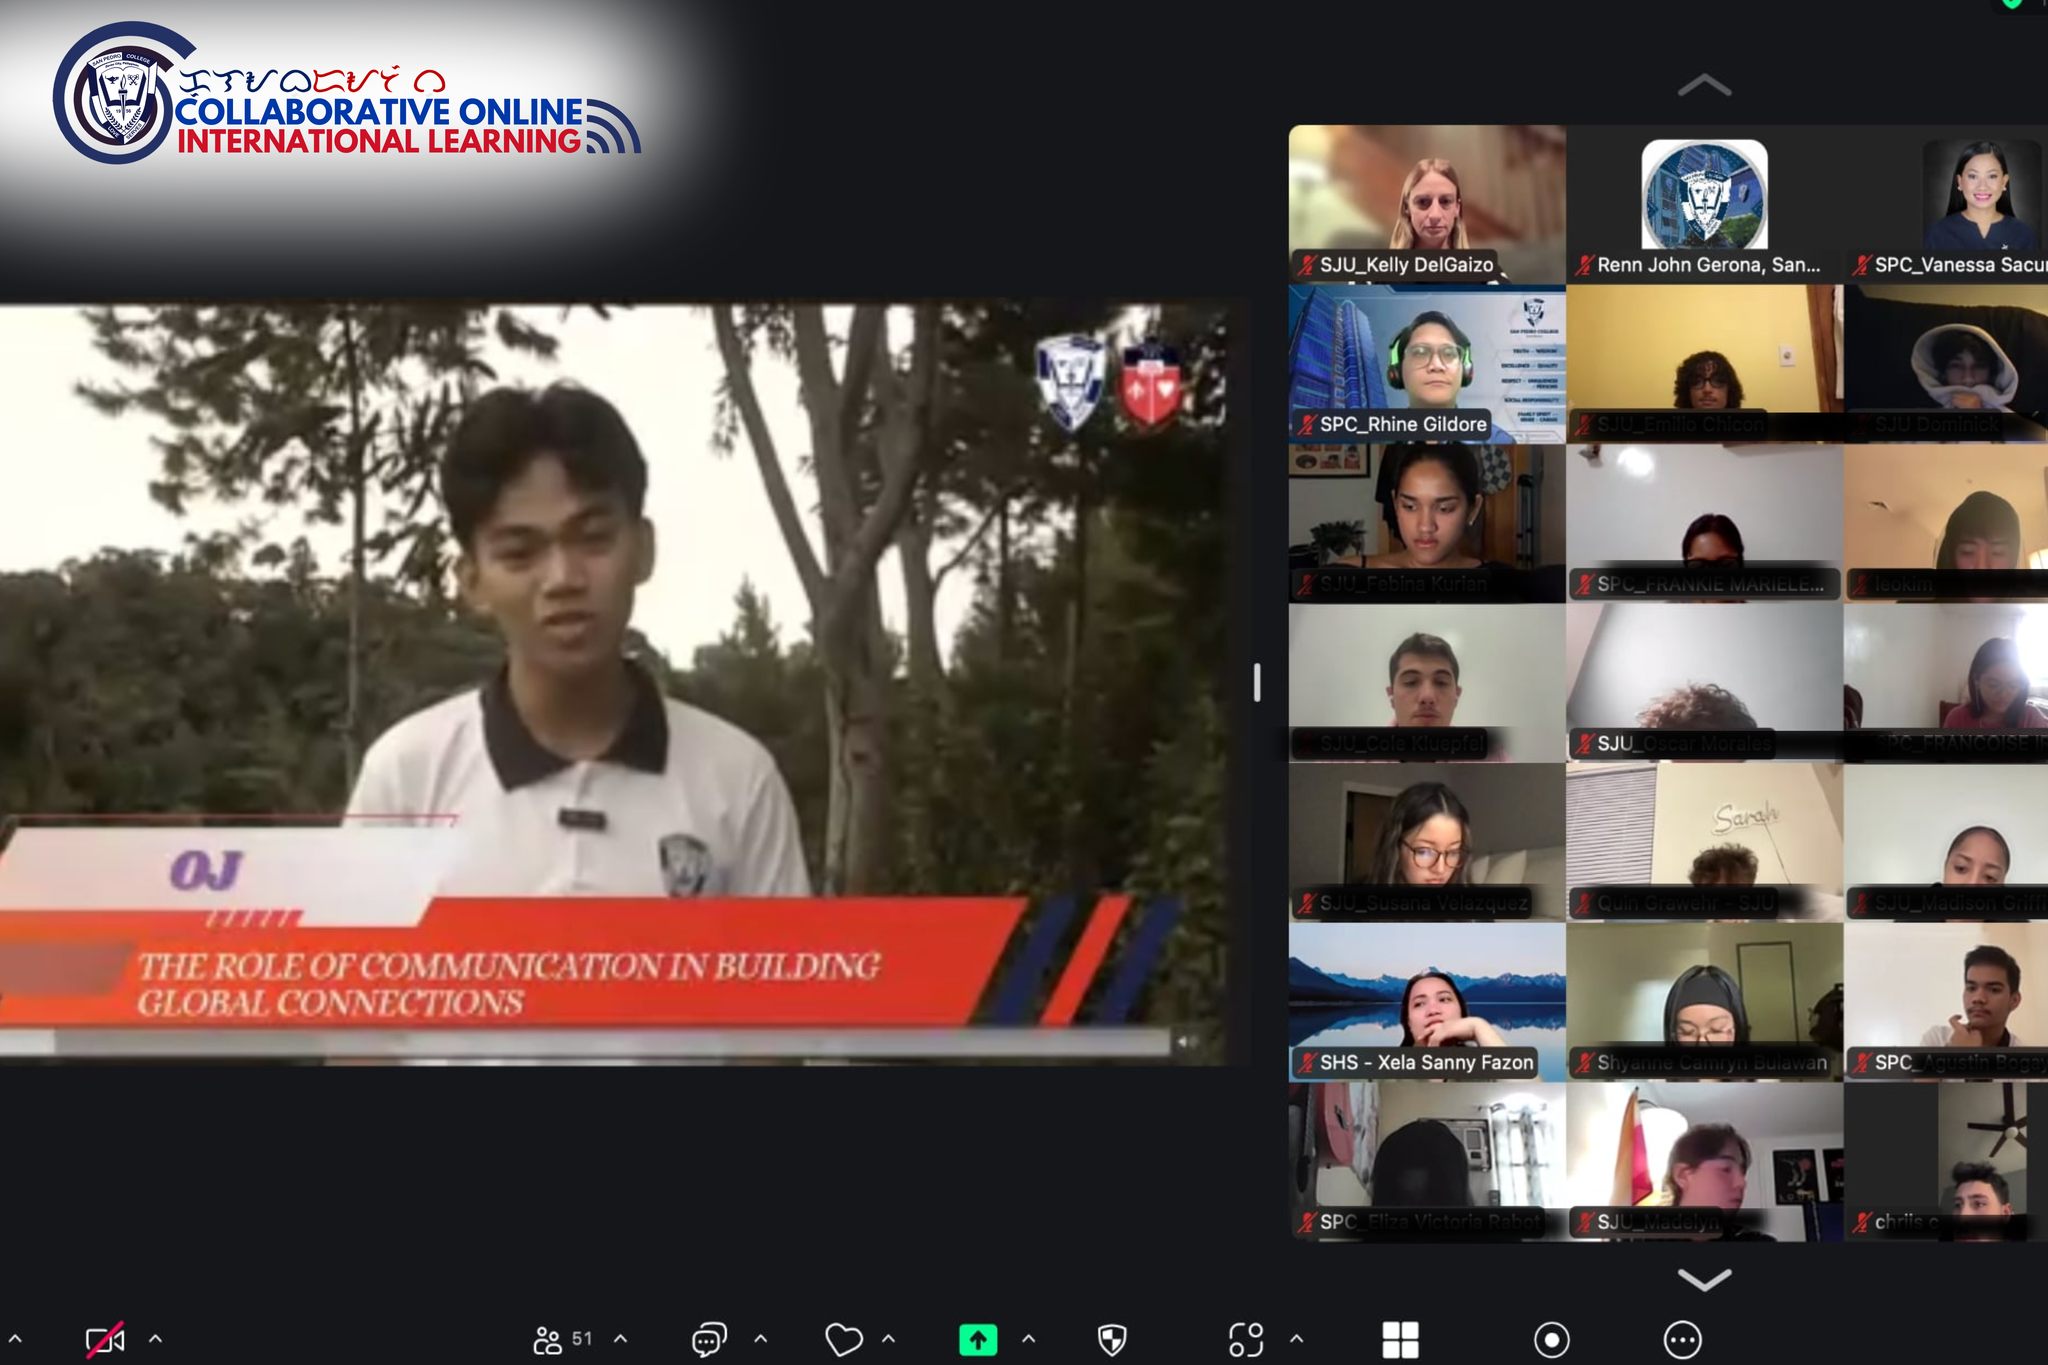Toggle the video camera on
The width and height of the screenshot is (2048, 1365).
point(105,1339)
